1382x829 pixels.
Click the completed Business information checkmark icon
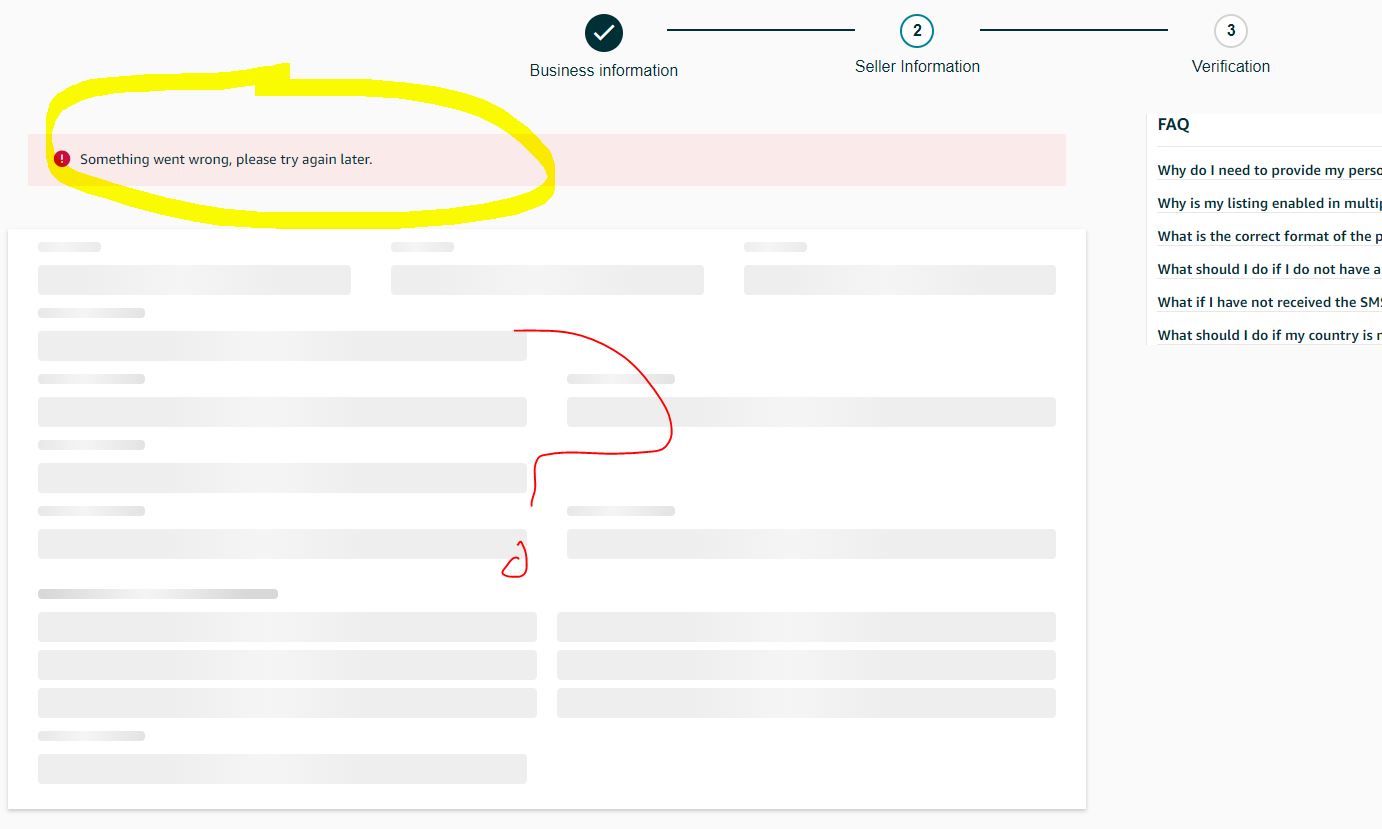pyautogui.click(x=604, y=33)
